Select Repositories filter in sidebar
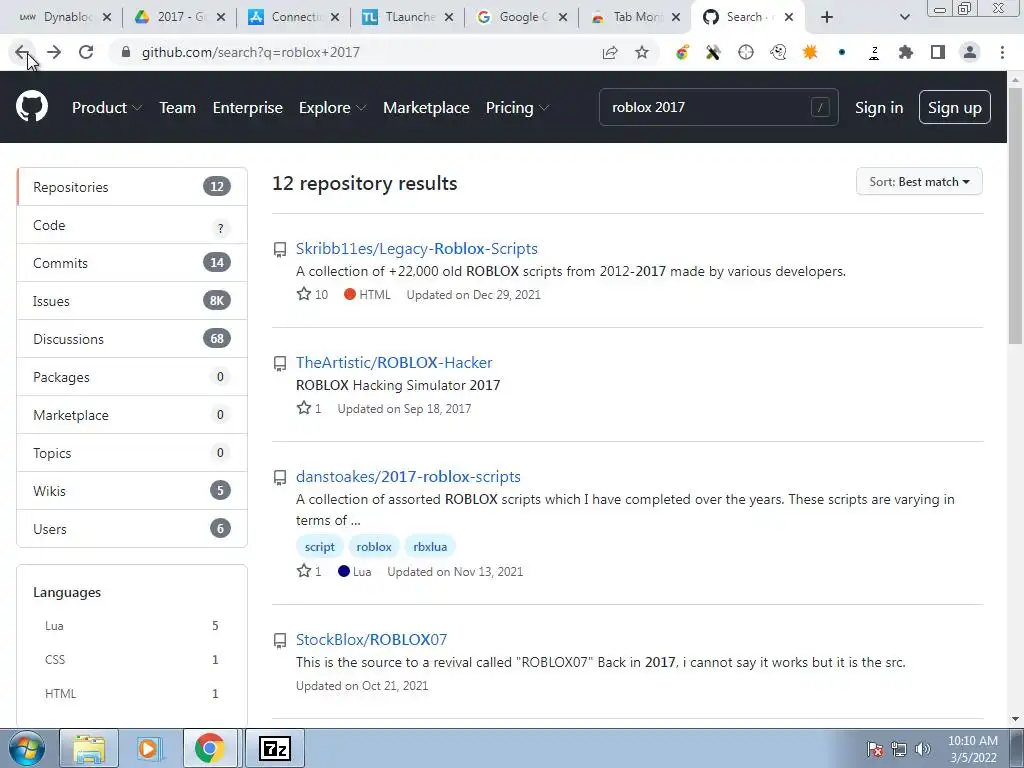Viewport: 1024px width, 768px height. [132, 187]
